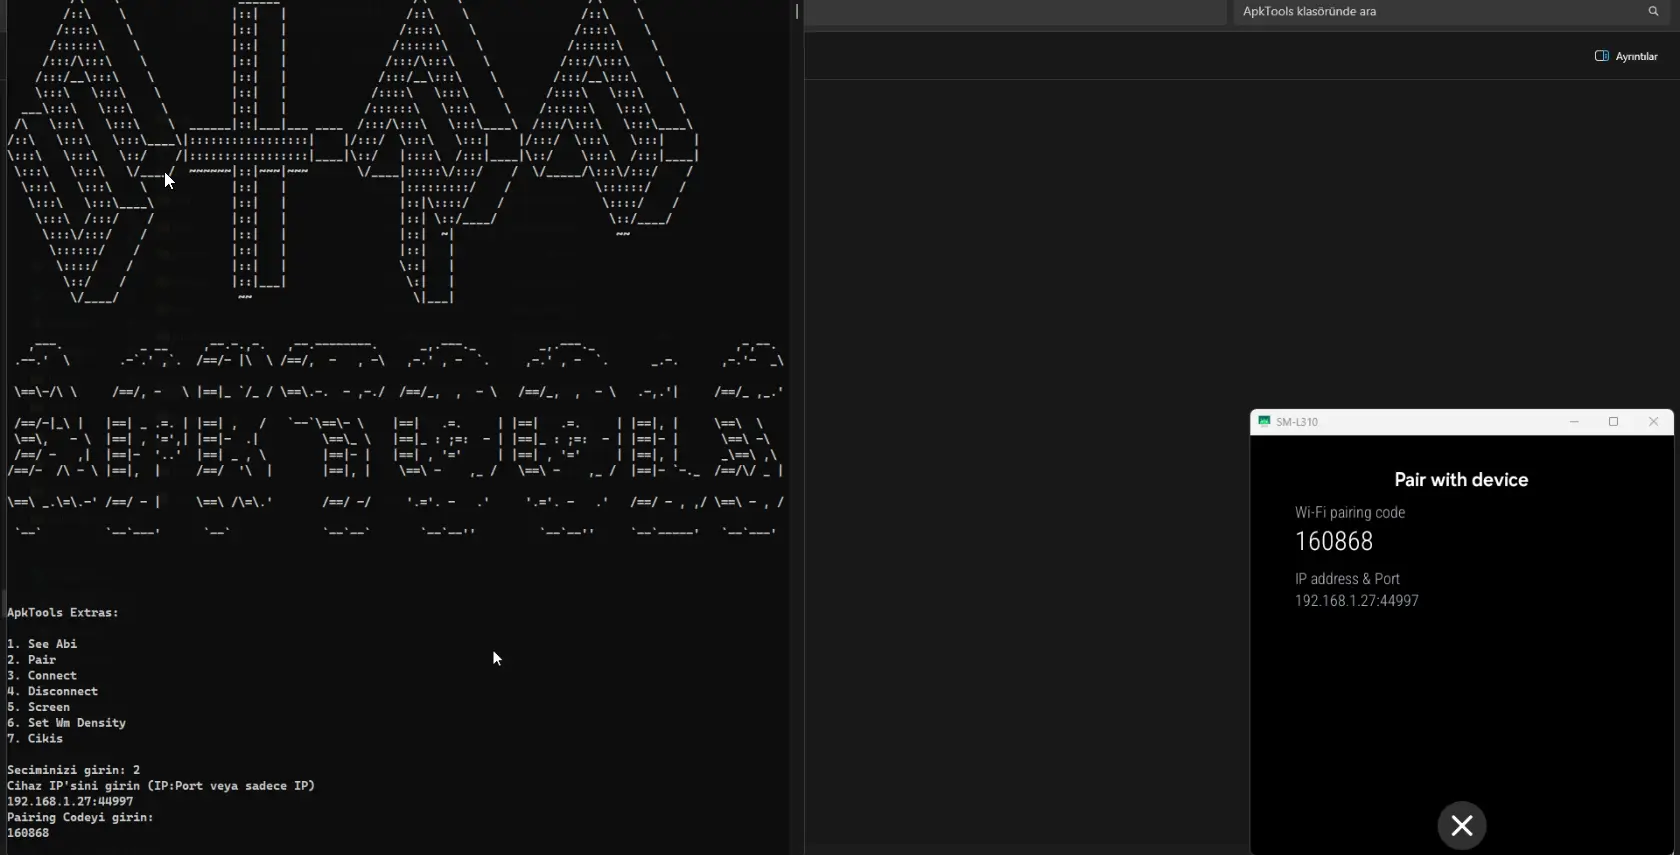Click the Wi-Fi pairing code 160868
Screen dimensions: 1680x855
[1334, 541]
